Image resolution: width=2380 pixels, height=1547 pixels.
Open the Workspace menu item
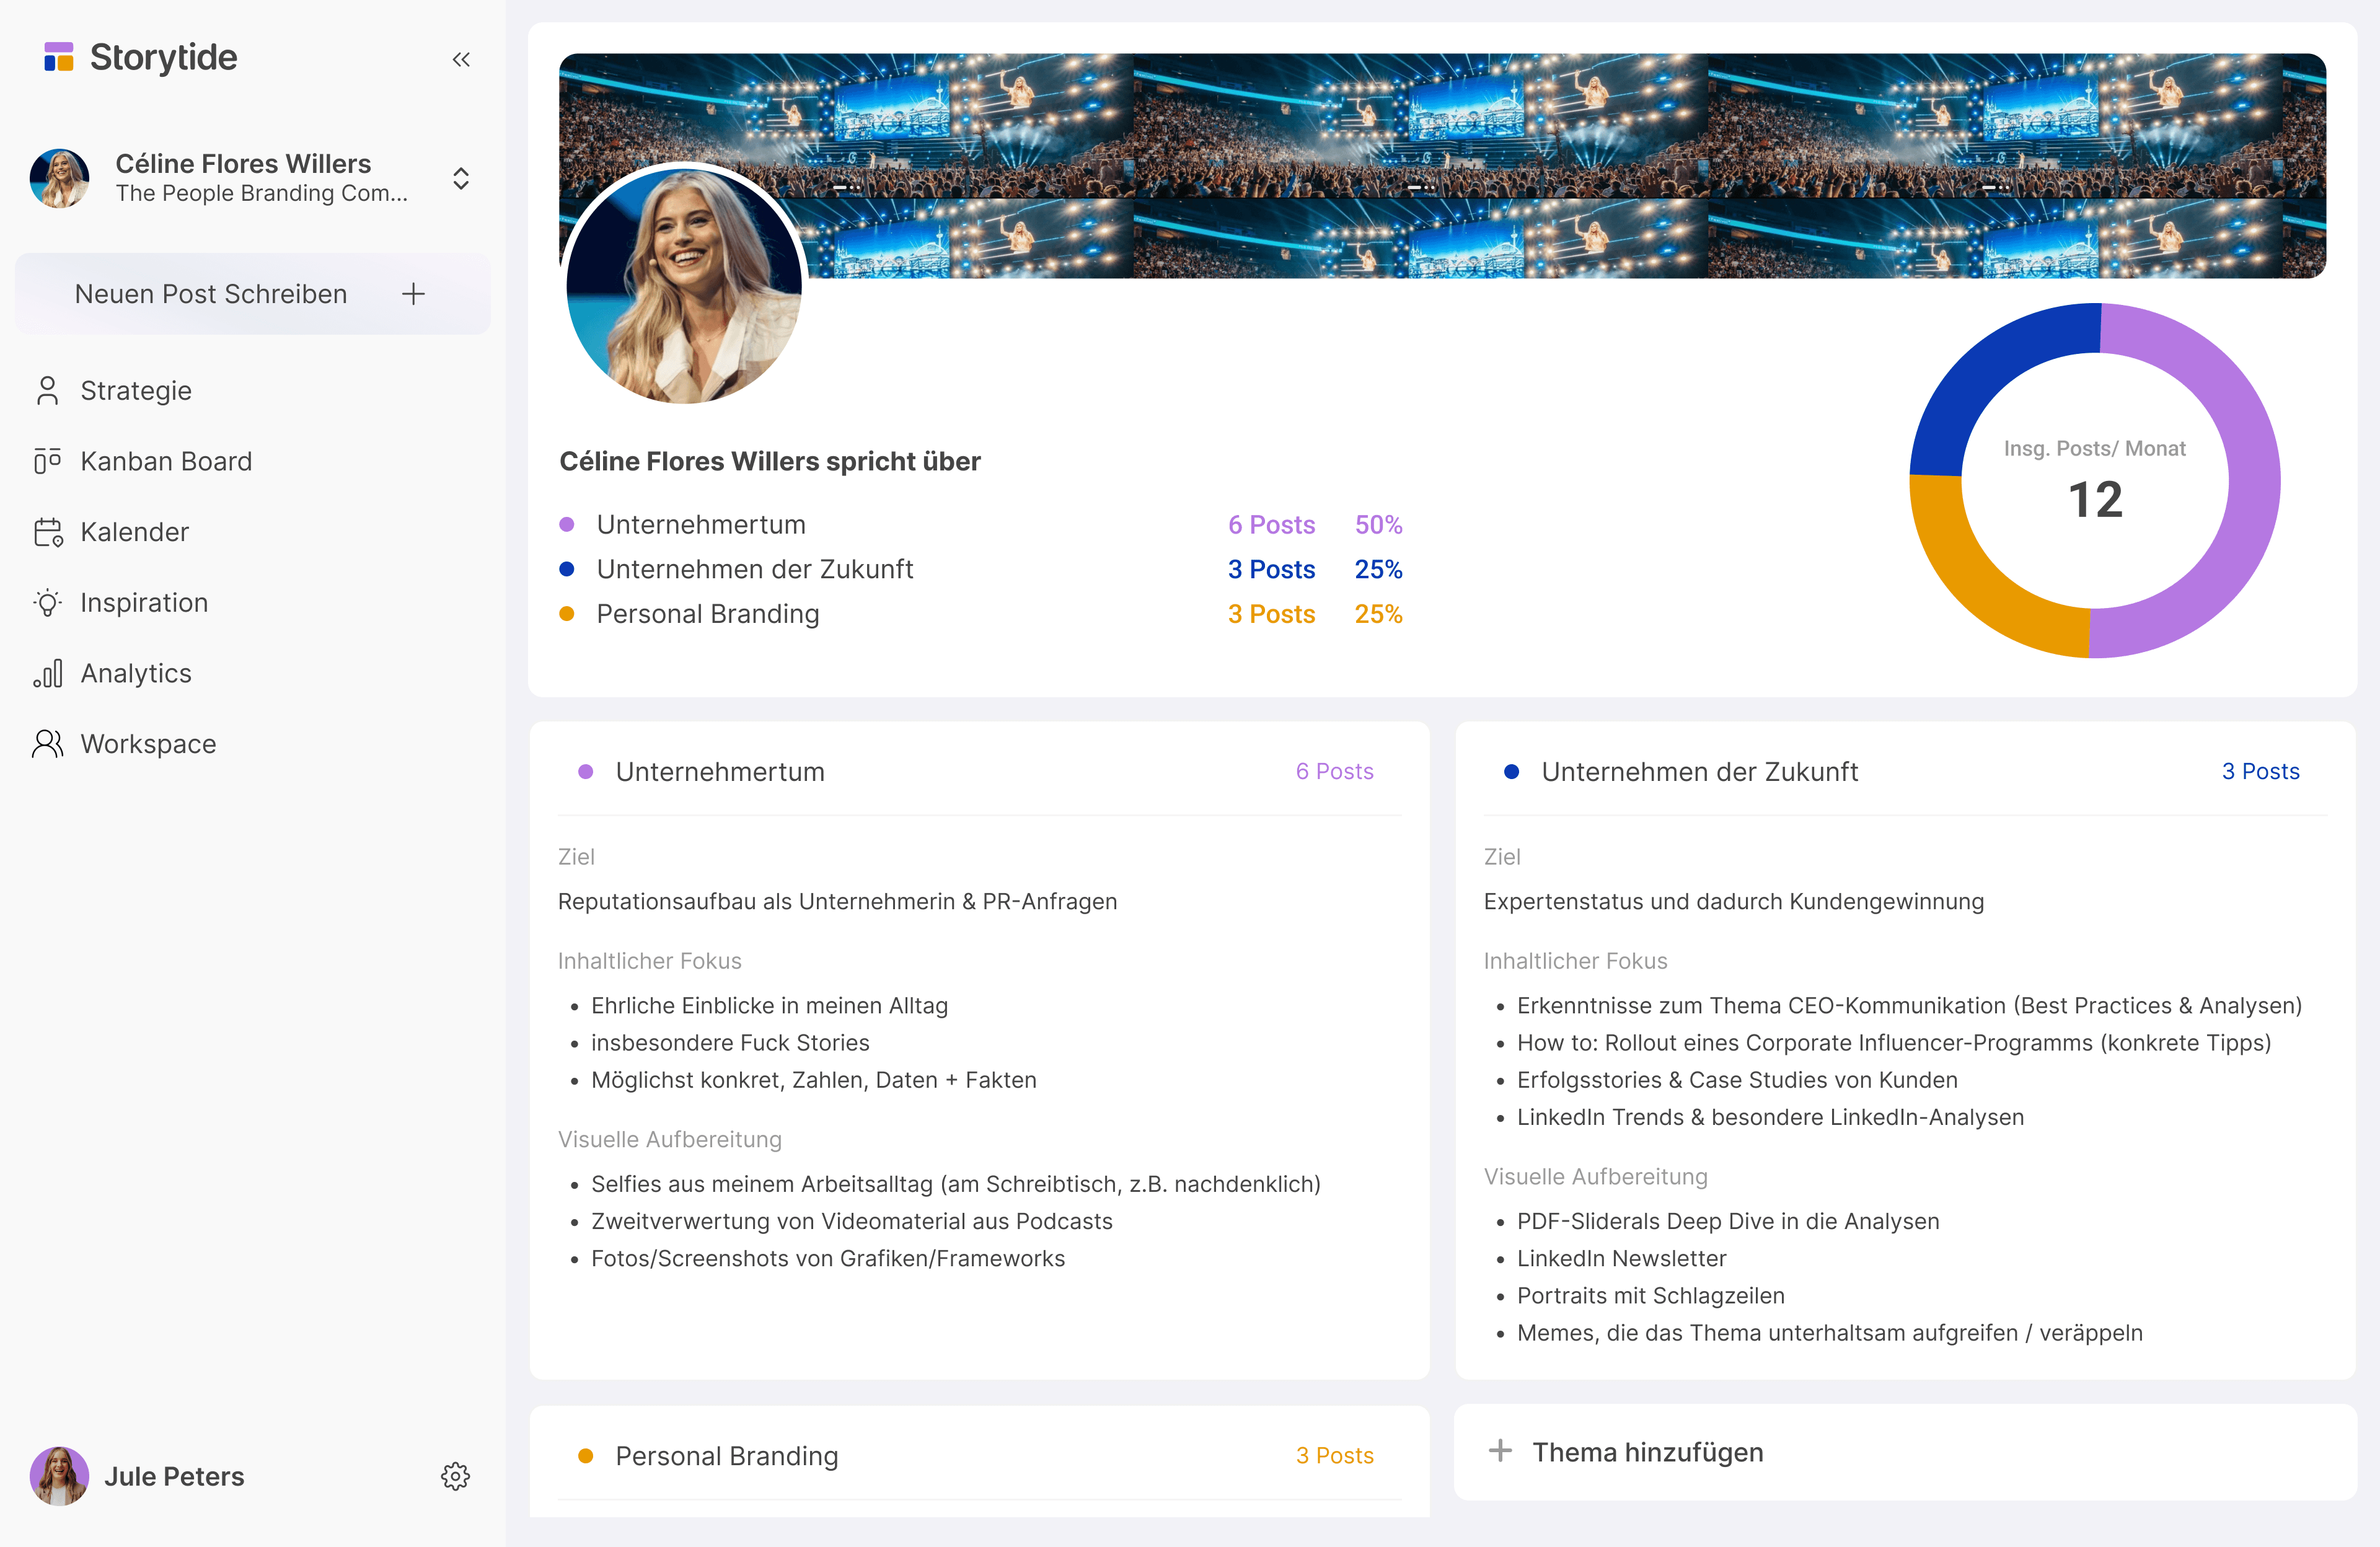click(148, 744)
